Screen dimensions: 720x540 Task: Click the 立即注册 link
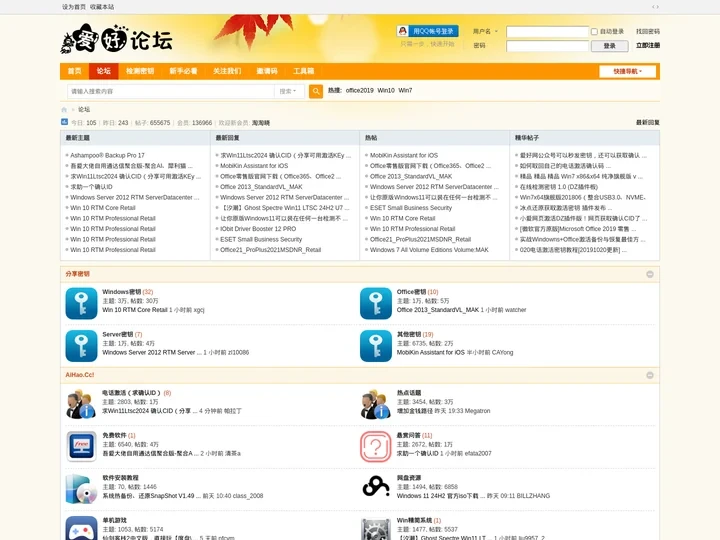pyautogui.click(x=648, y=45)
